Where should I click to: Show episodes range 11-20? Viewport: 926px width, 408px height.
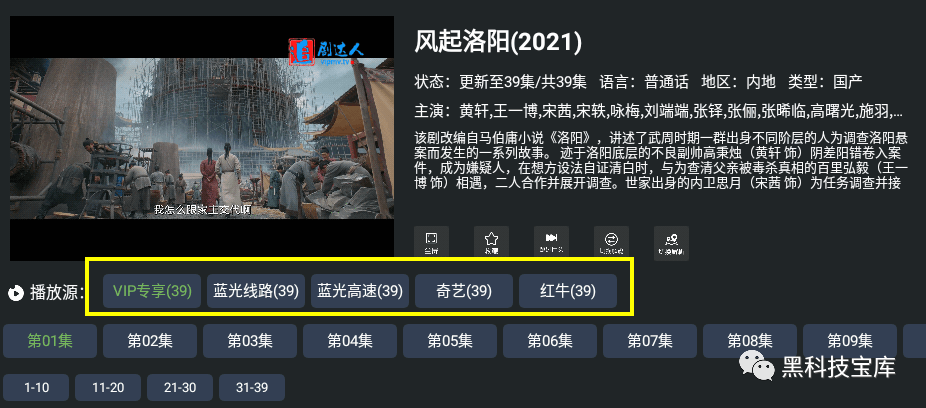point(108,388)
